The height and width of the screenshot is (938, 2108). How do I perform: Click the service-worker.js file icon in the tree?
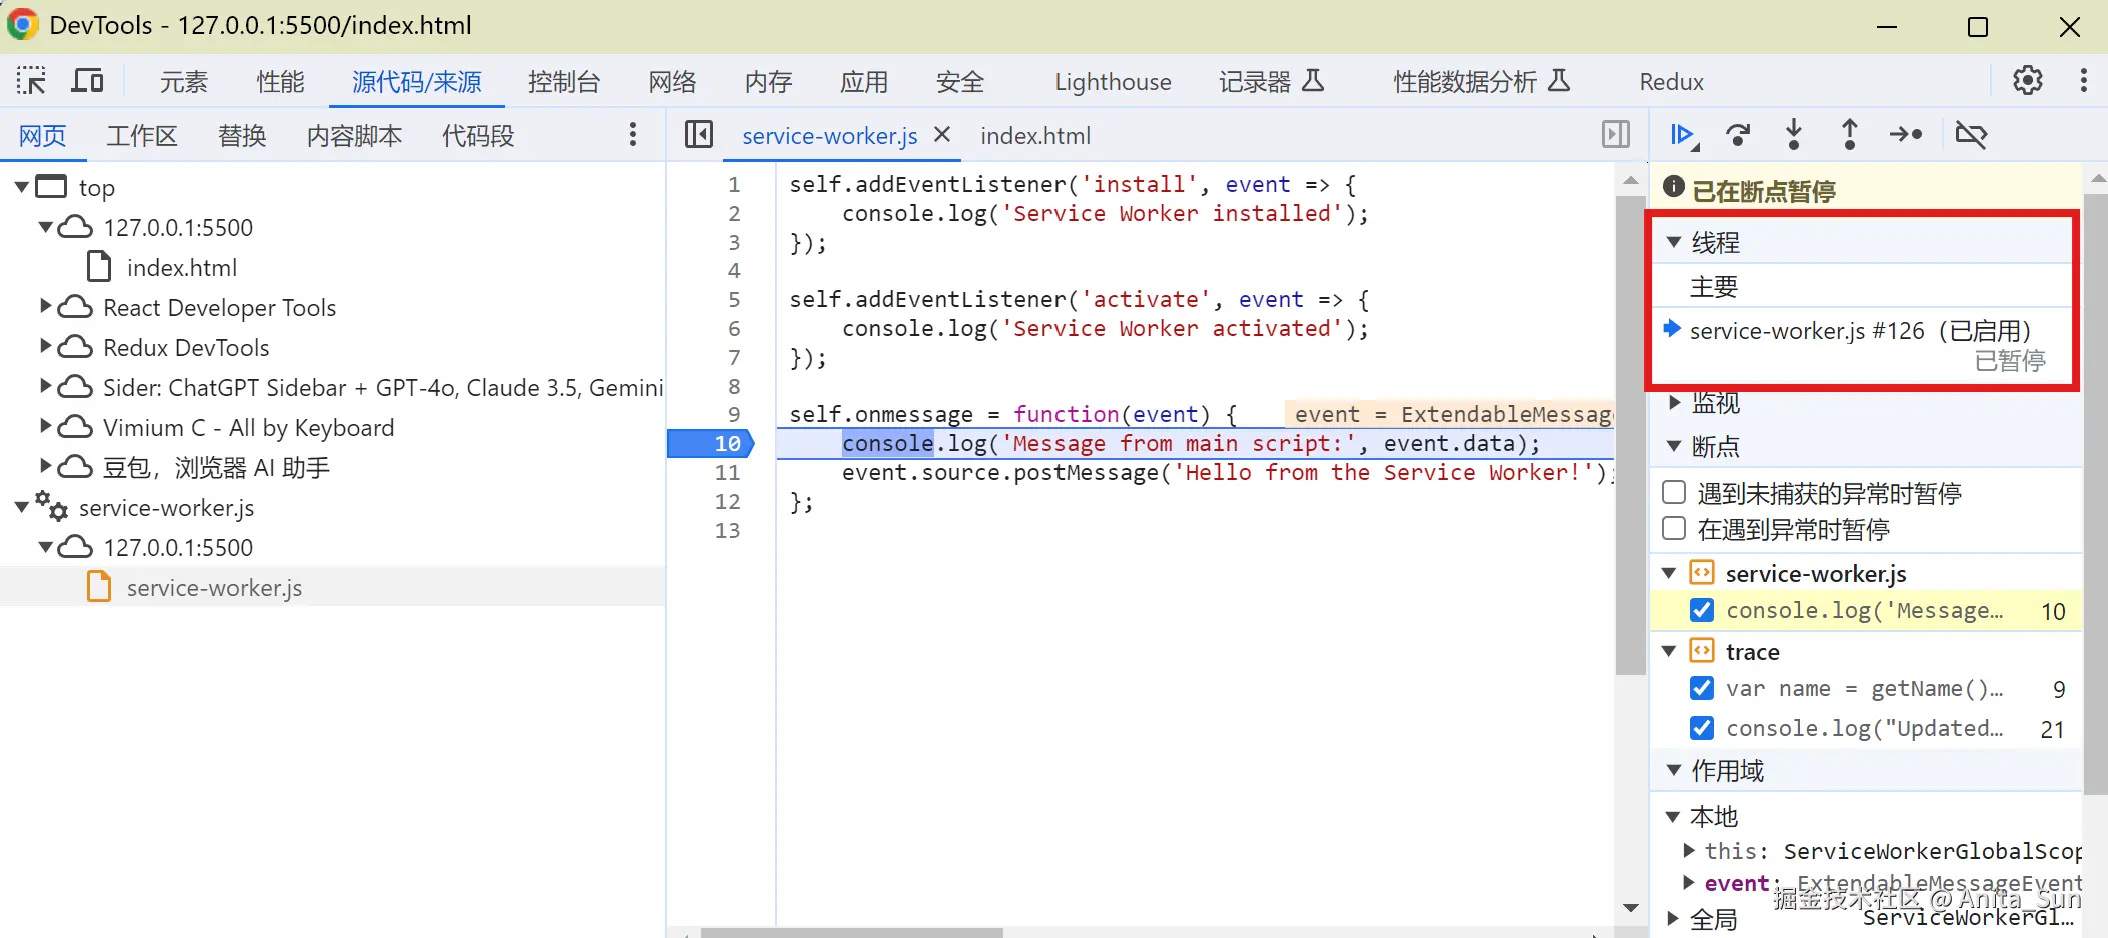[99, 587]
